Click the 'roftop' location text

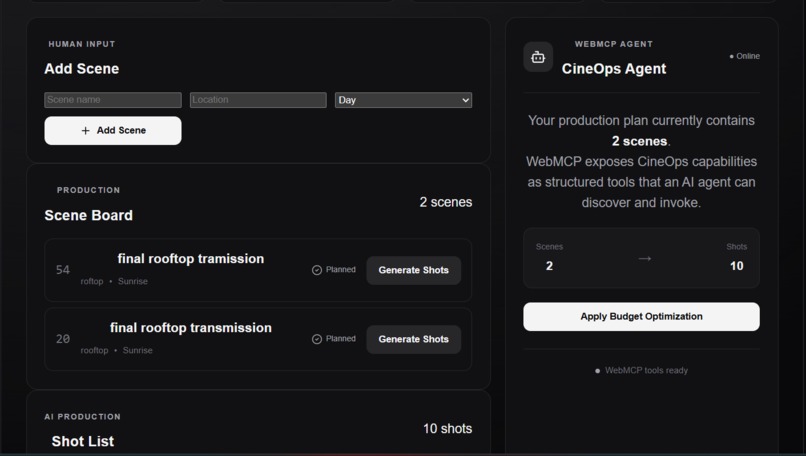click(91, 281)
